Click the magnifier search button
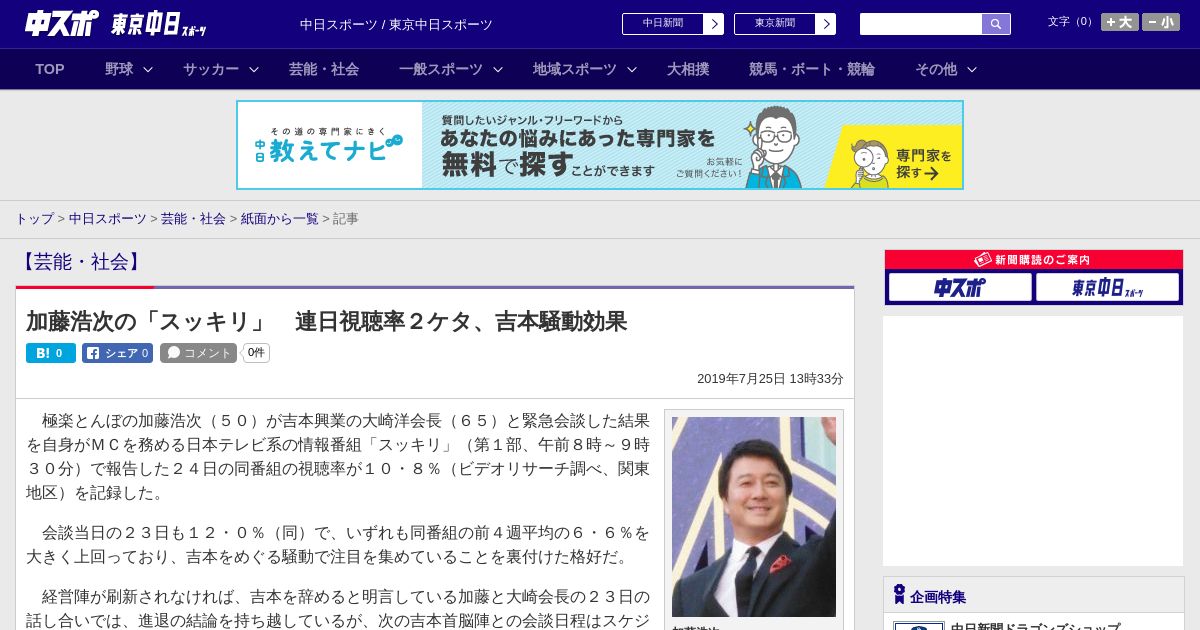Image resolution: width=1200 pixels, height=630 pixels. click(x=996, y=24)
